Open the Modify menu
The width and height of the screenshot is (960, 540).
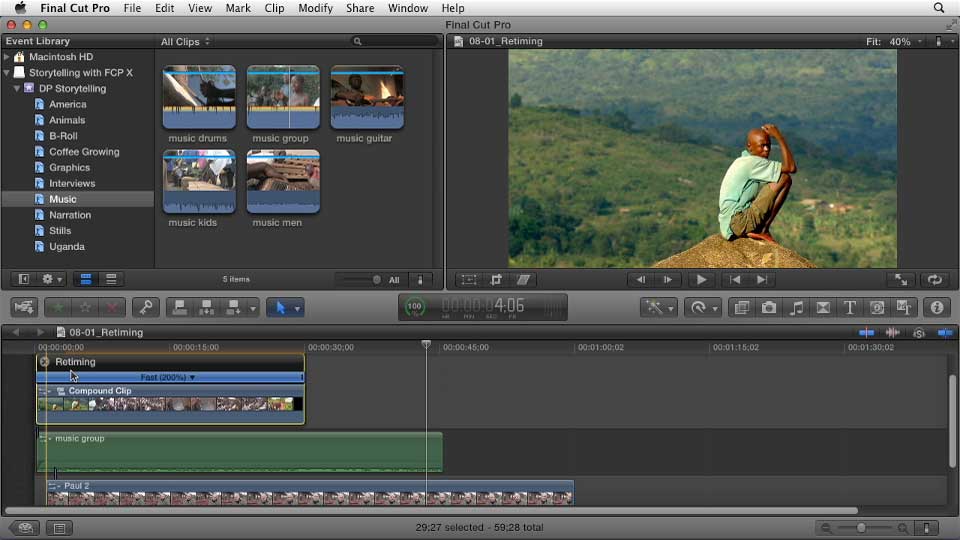315,8
